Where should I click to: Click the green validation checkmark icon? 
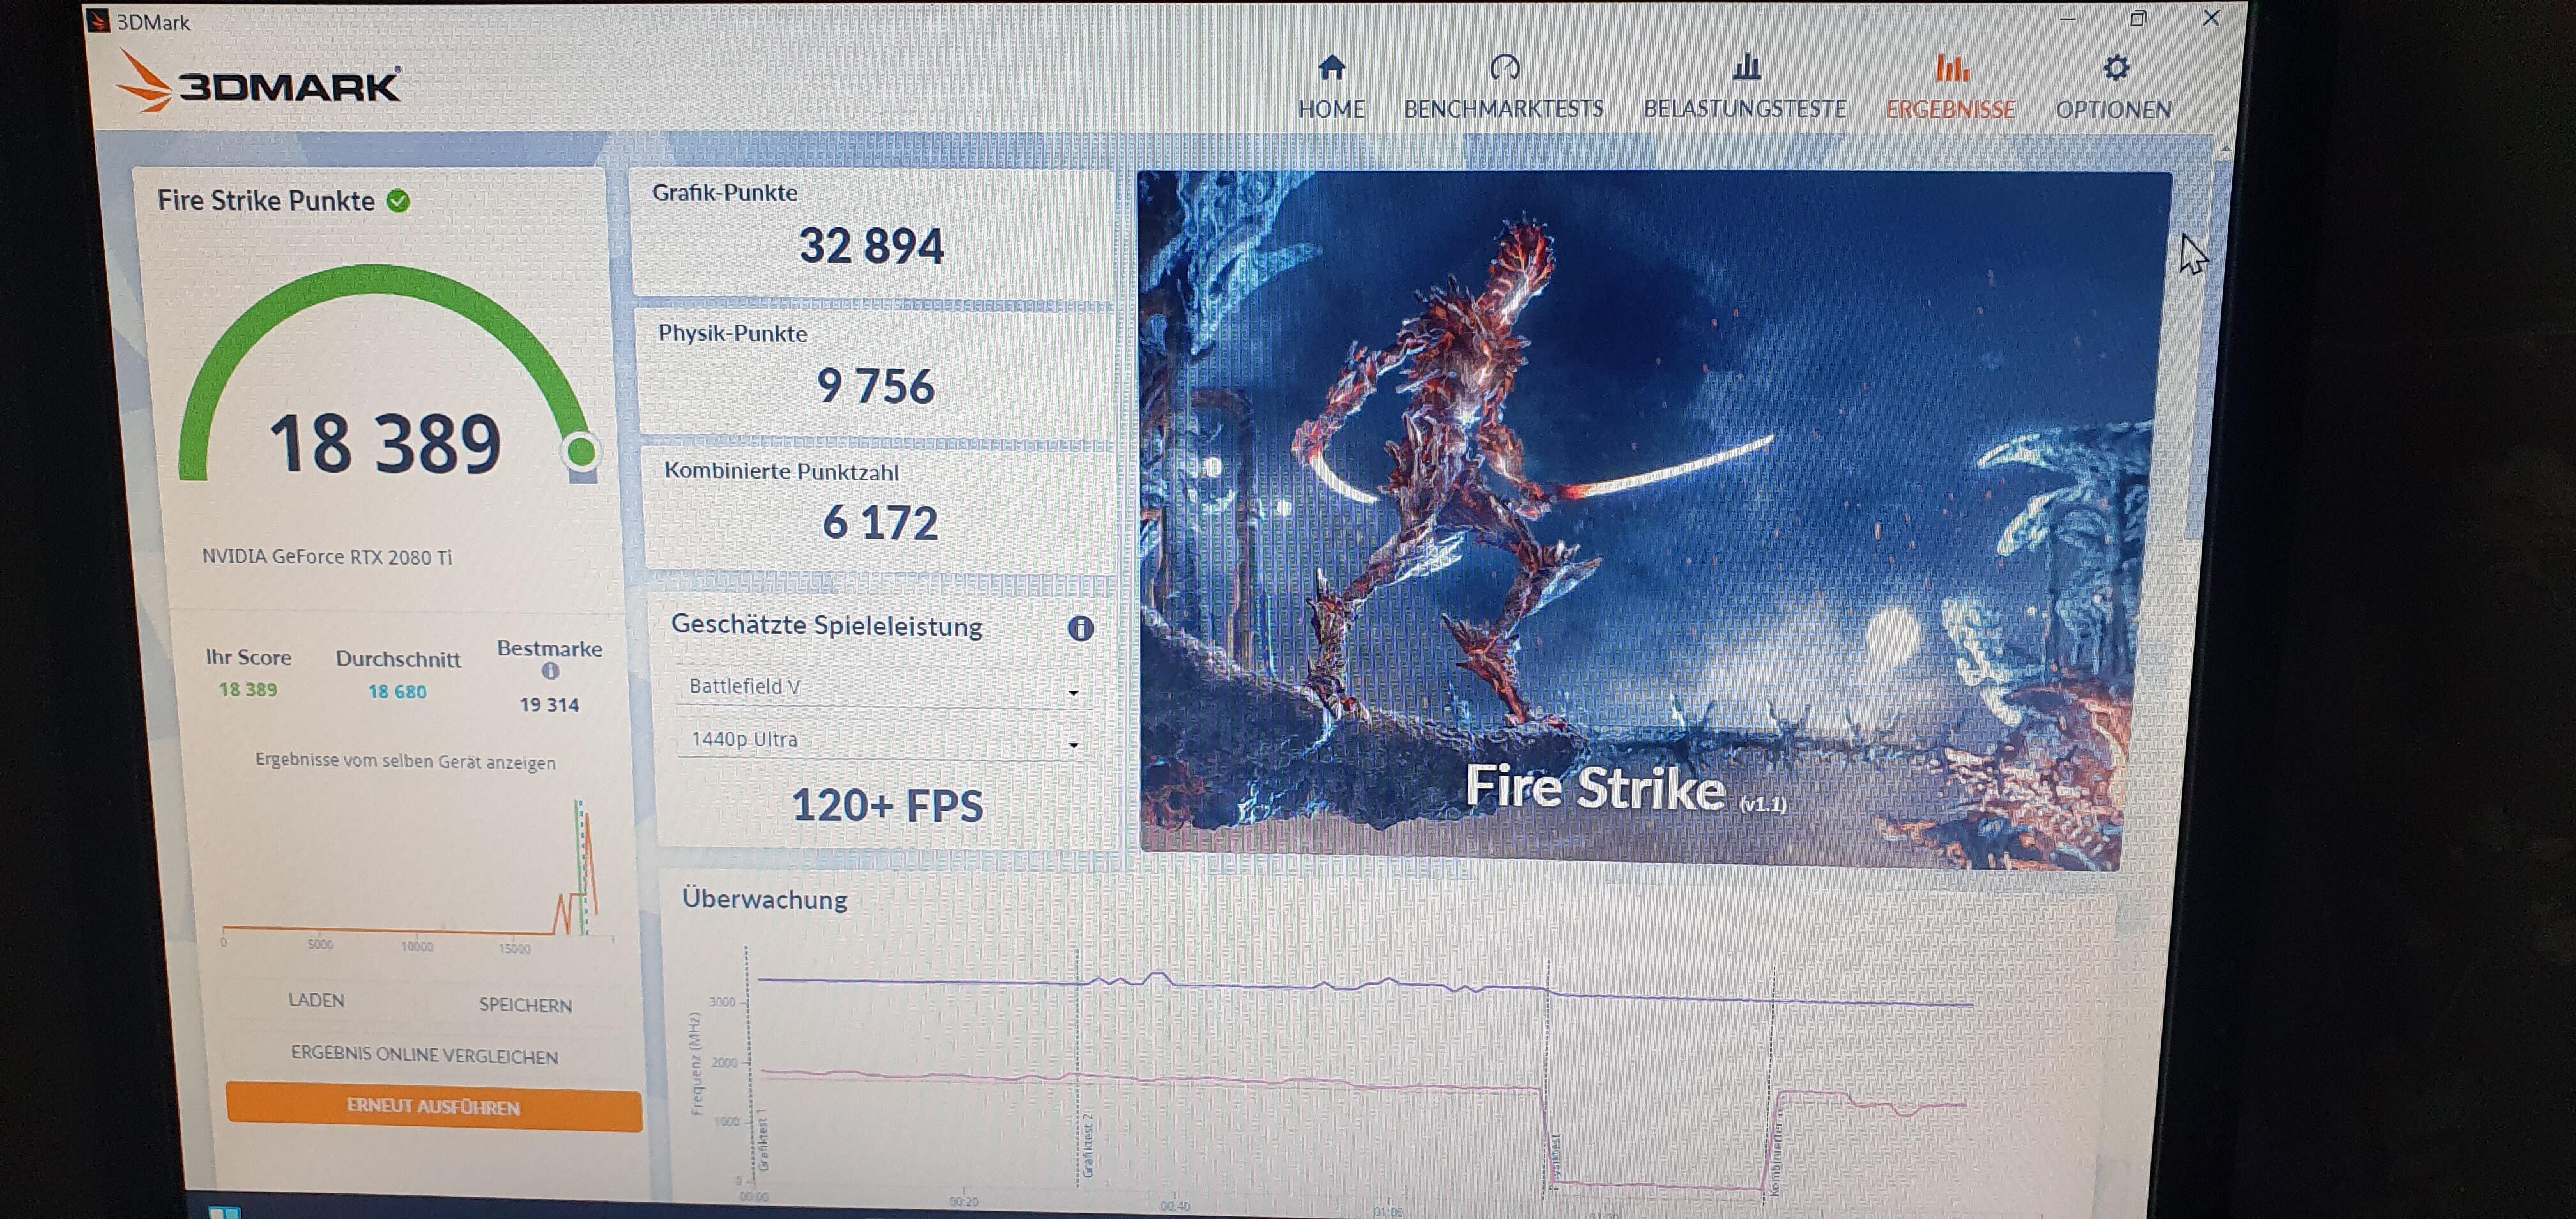tap(398, 201)
